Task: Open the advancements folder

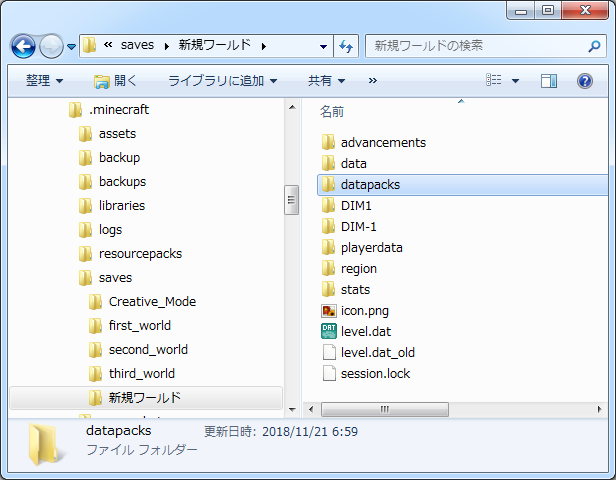Action: pyautogui.click(x=382, y=142)
